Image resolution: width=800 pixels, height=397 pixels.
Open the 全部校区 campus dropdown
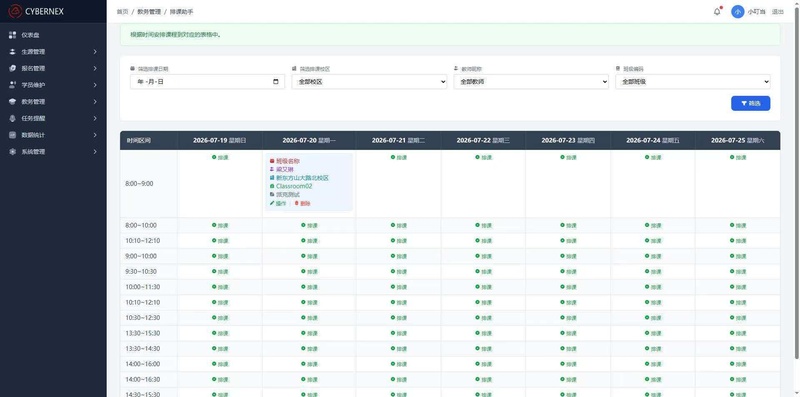pos(369,82)
